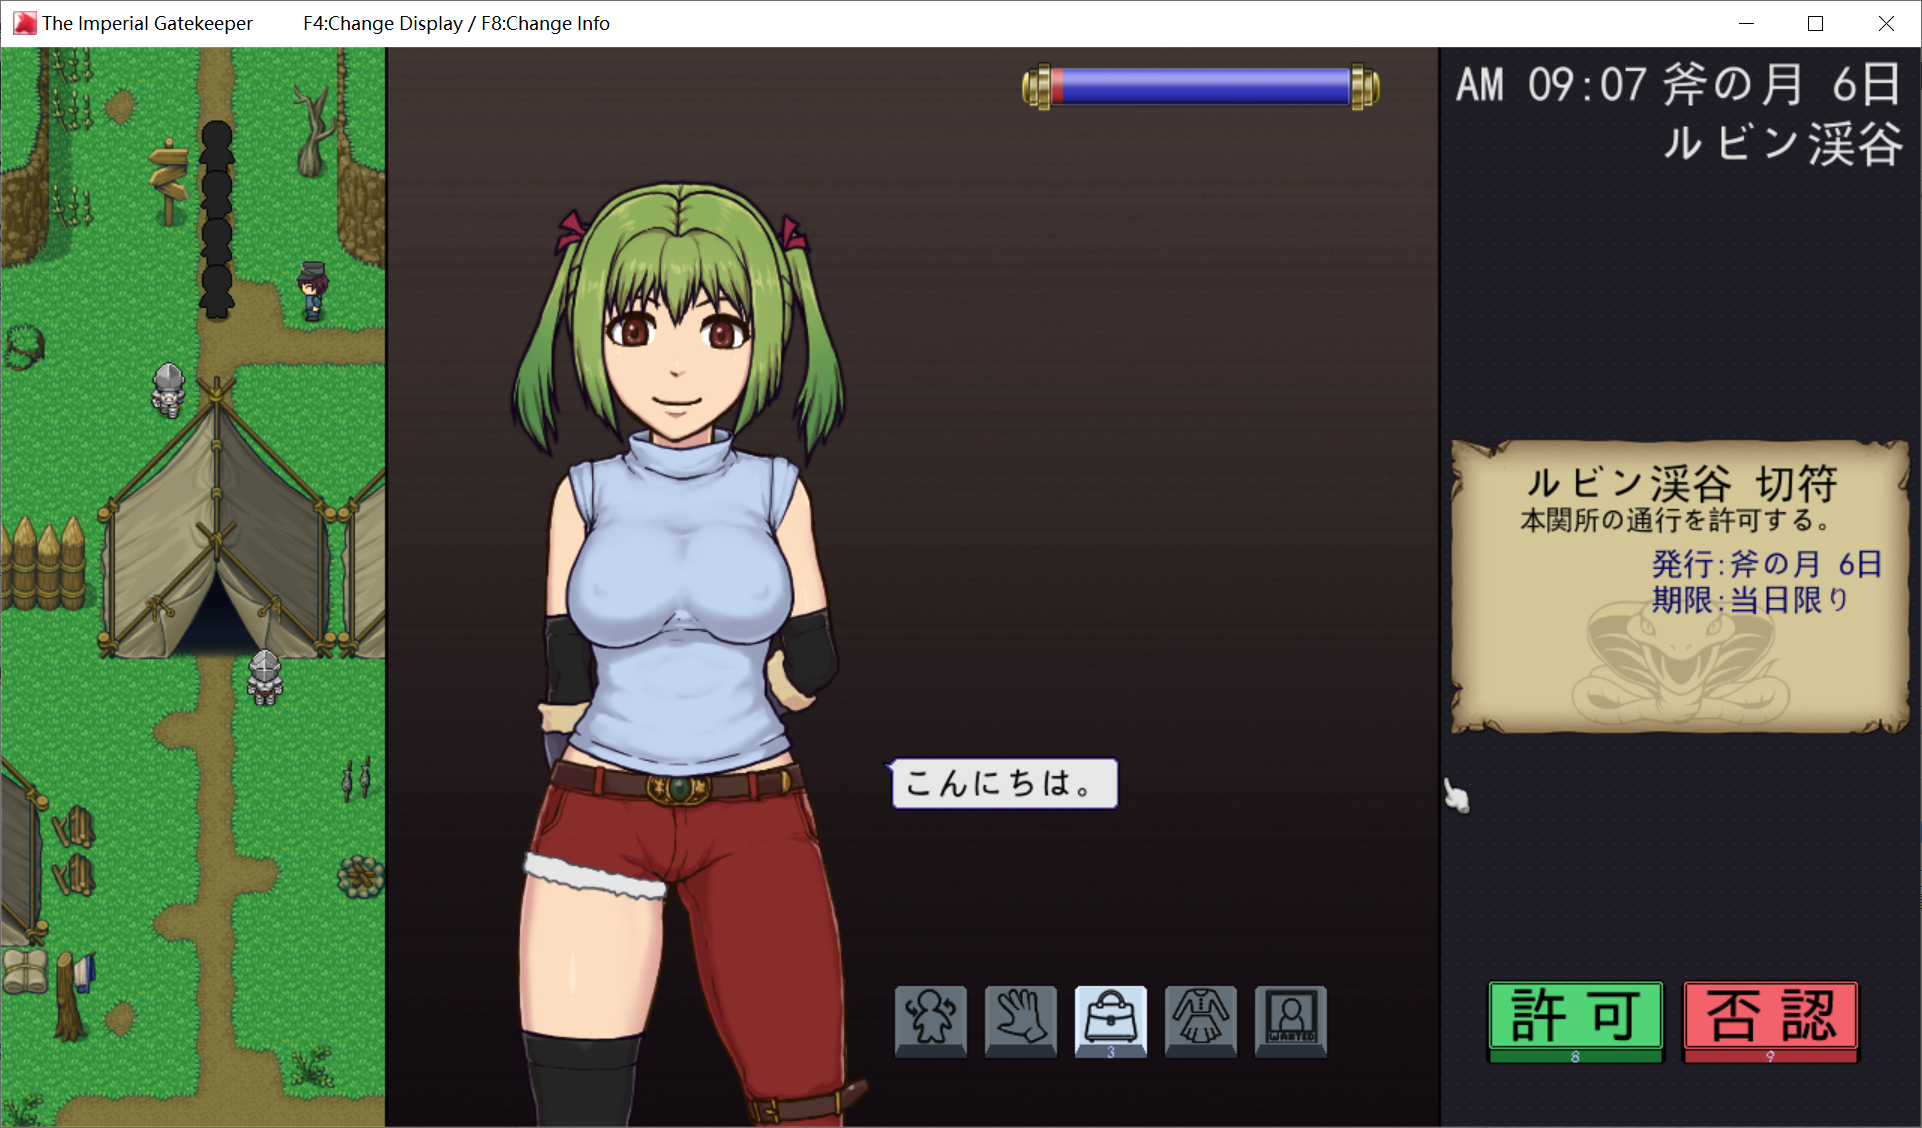Click the 本関所の通行を許可する。 text line

[x=1676, y=520]
